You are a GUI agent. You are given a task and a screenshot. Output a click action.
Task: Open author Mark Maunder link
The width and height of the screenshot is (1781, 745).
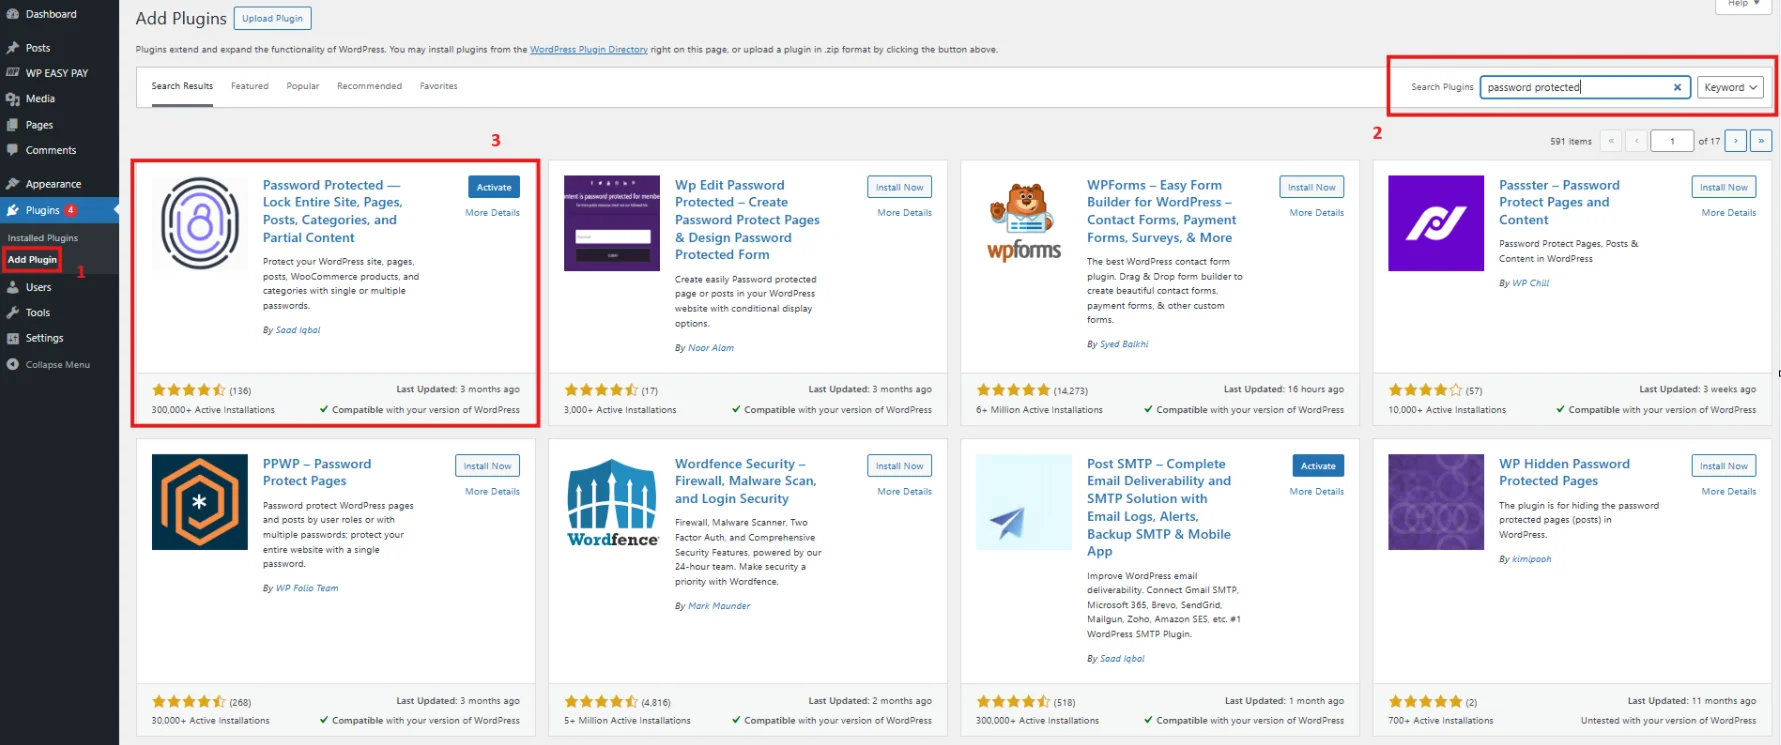[719, 606]
